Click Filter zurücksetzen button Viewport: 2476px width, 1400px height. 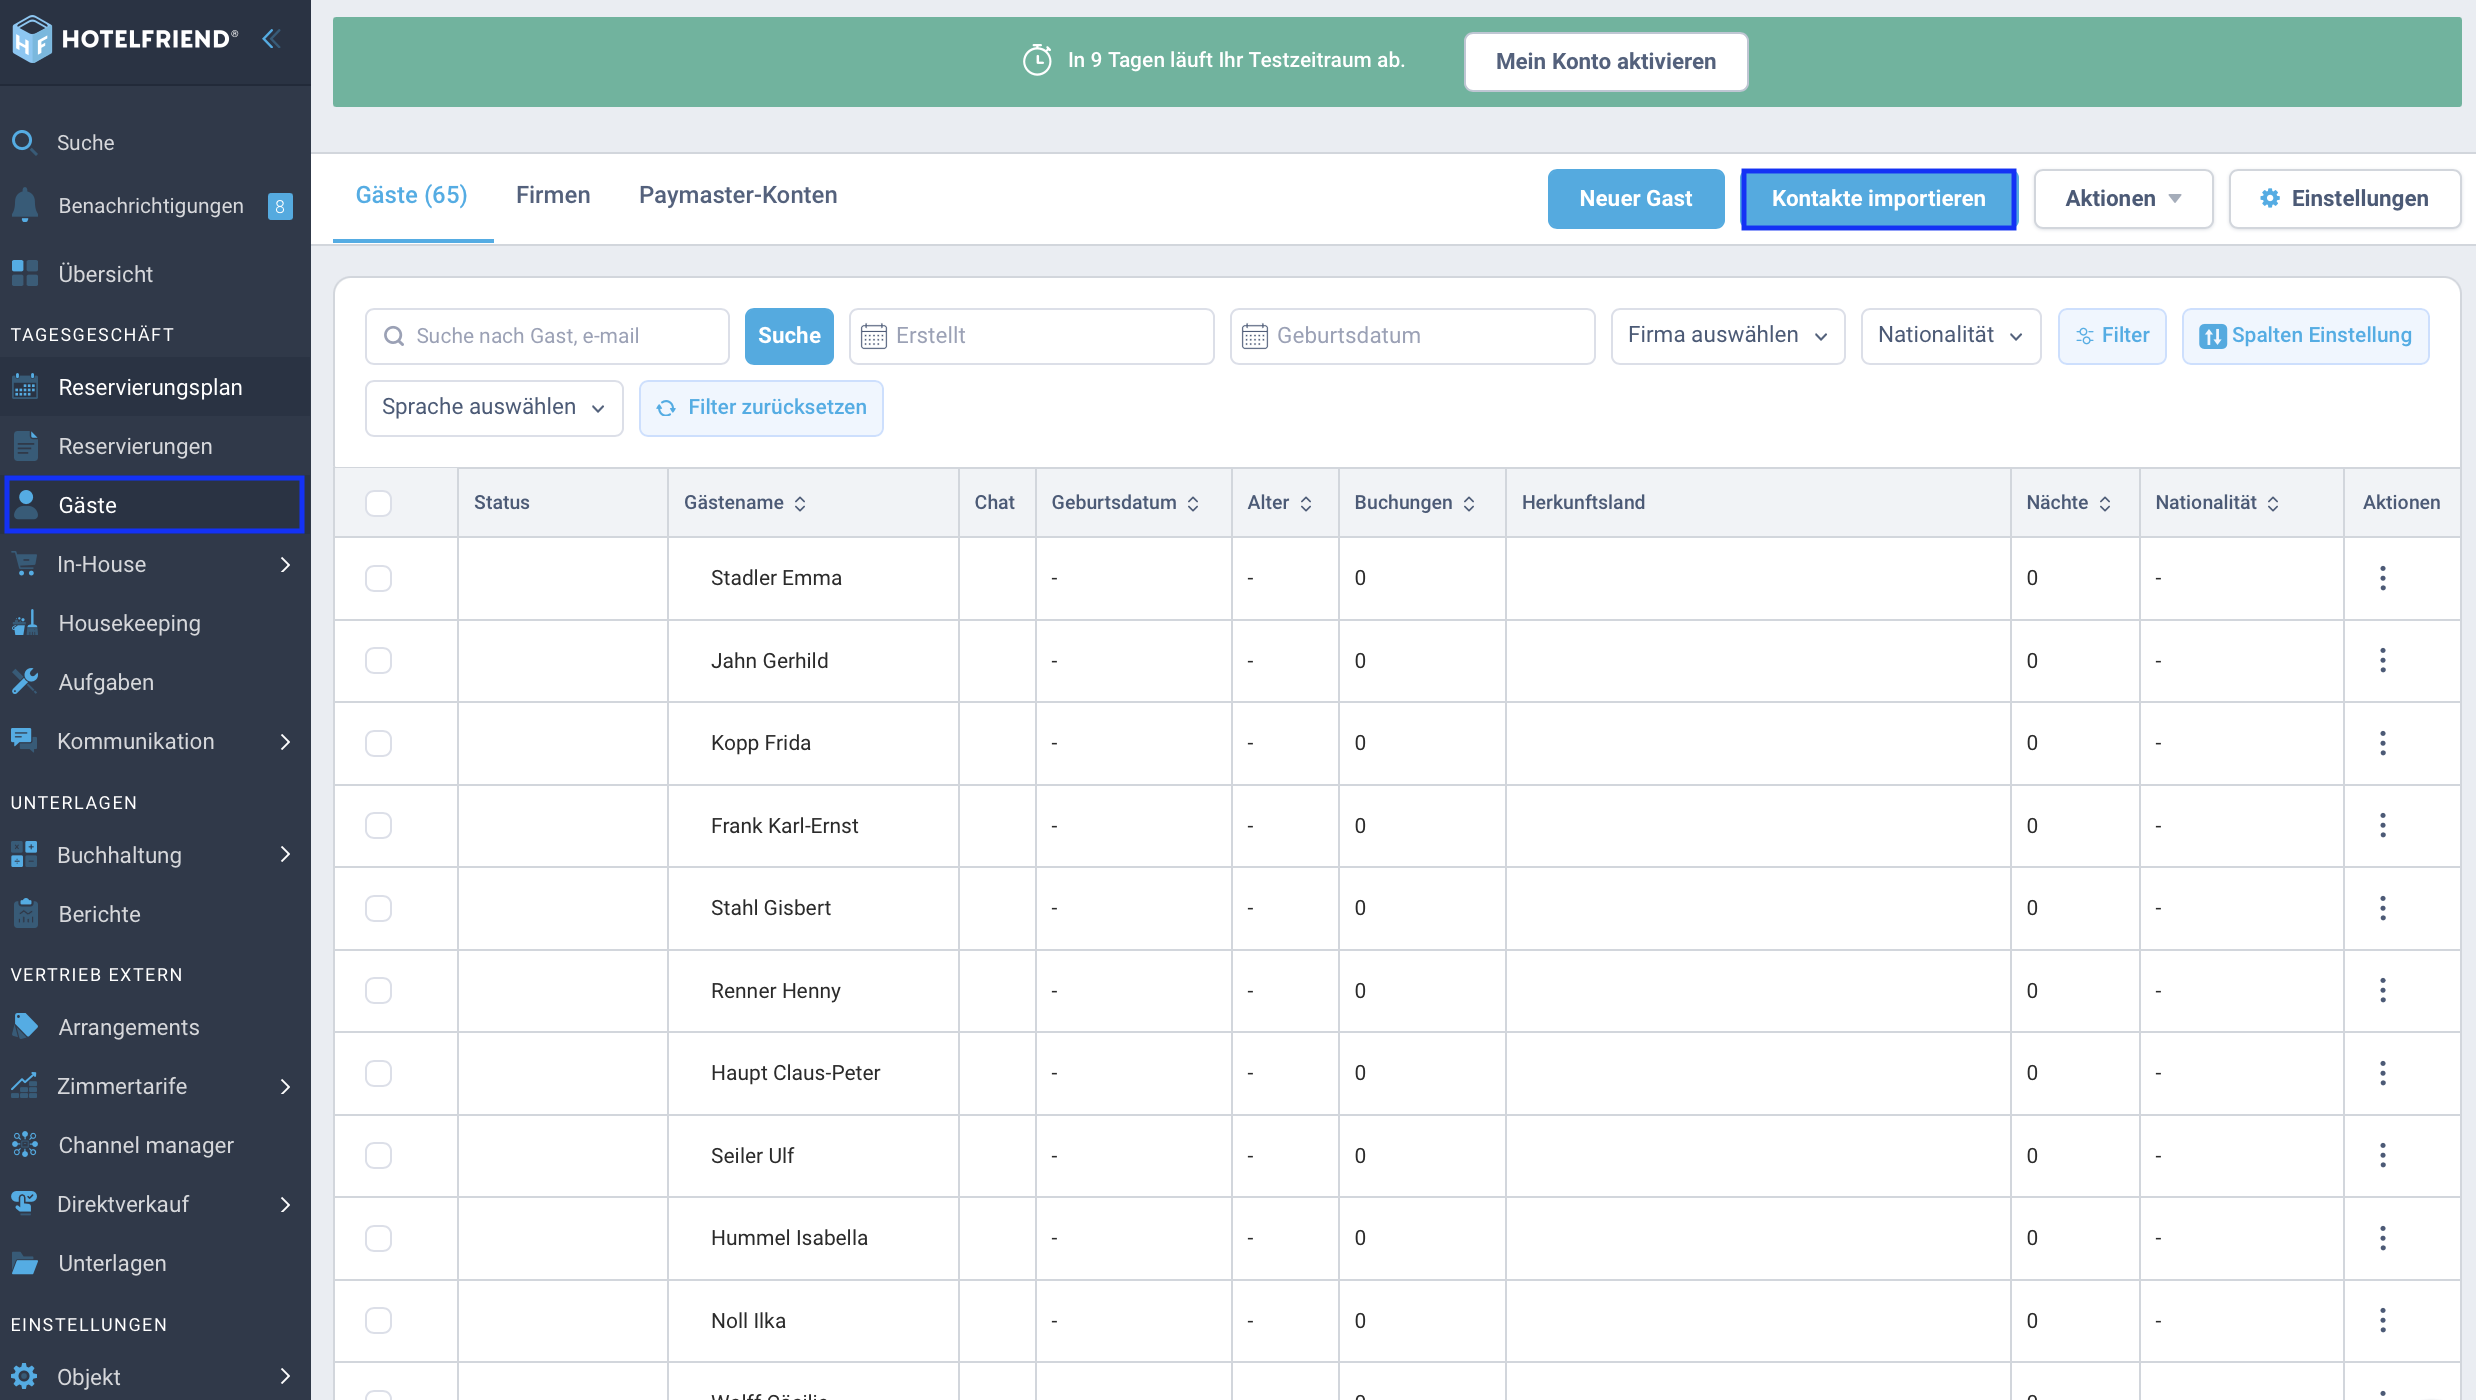pyautogui.click(x=761, y=408)
